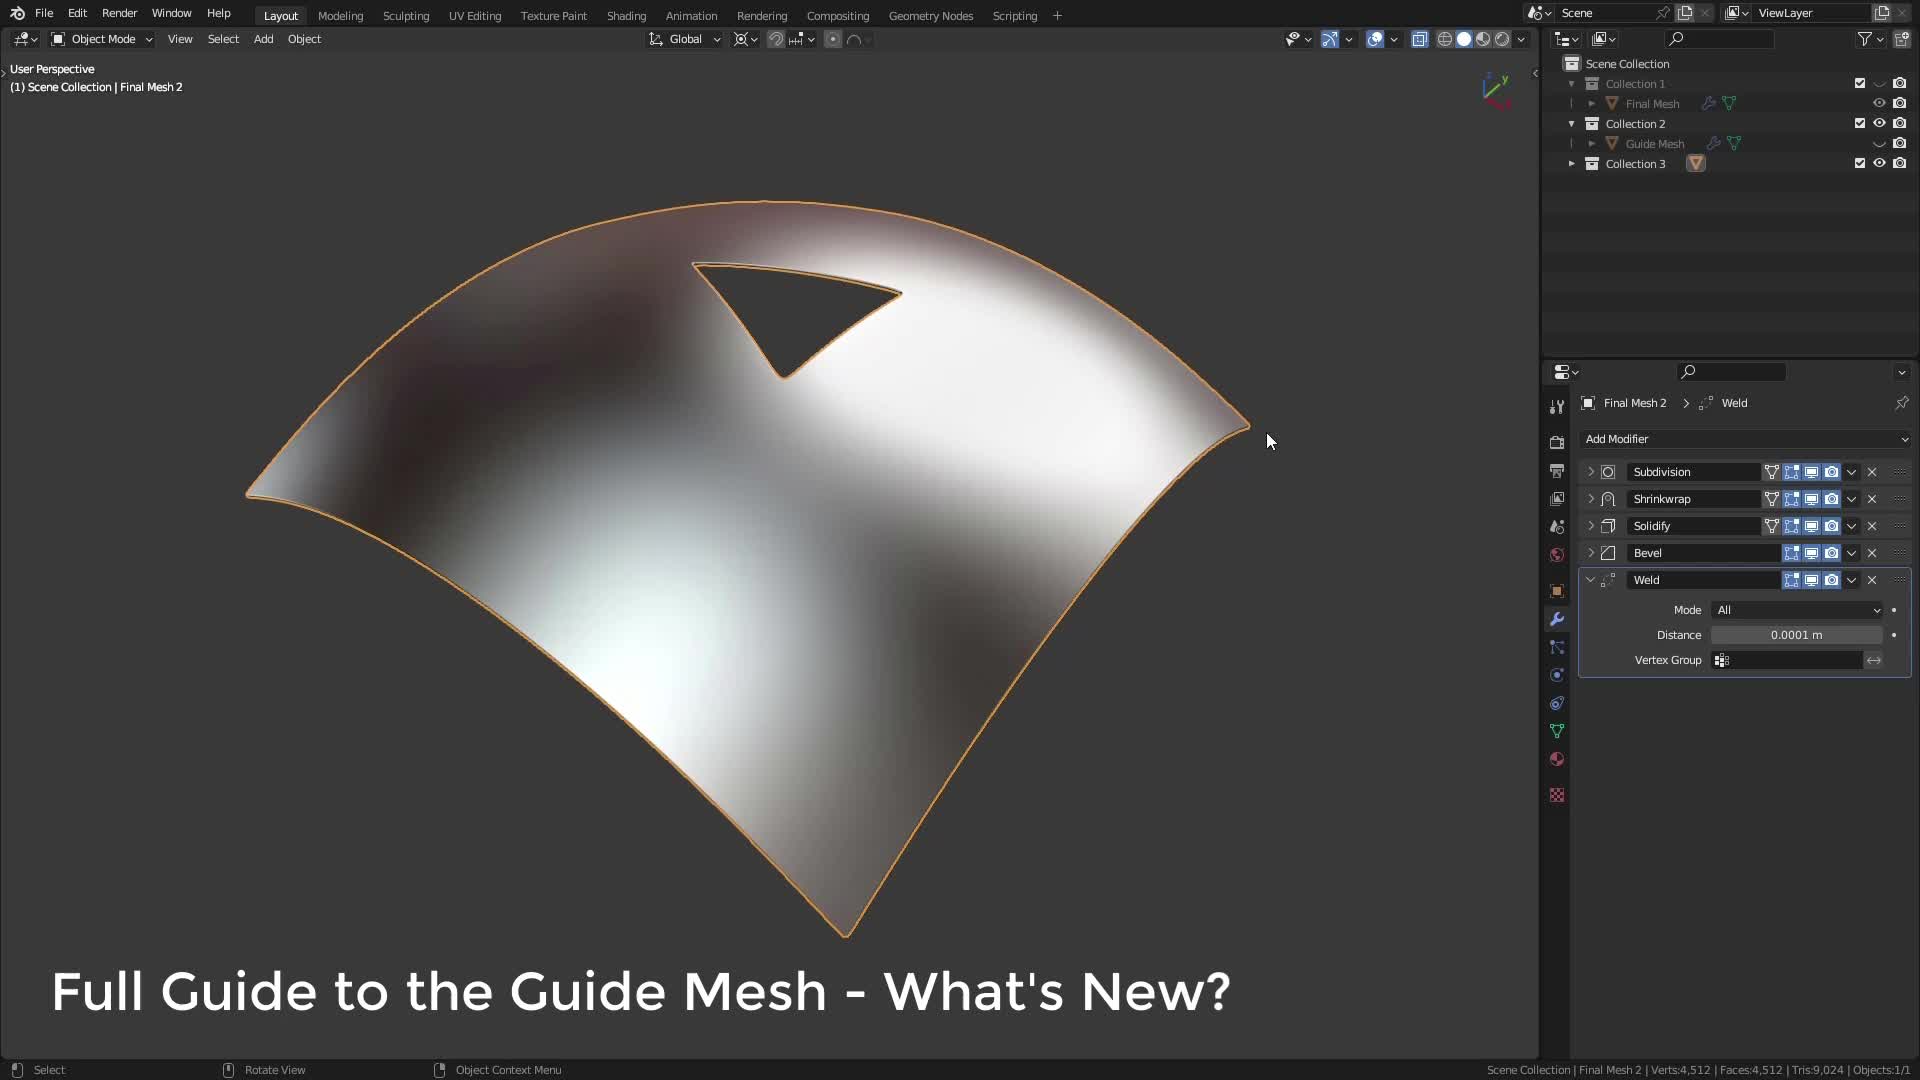1920x1080 pixels.
Task: Switch to Geometry Nodes workspace tab
Action: pyautogui.click(x=931, y=16)
